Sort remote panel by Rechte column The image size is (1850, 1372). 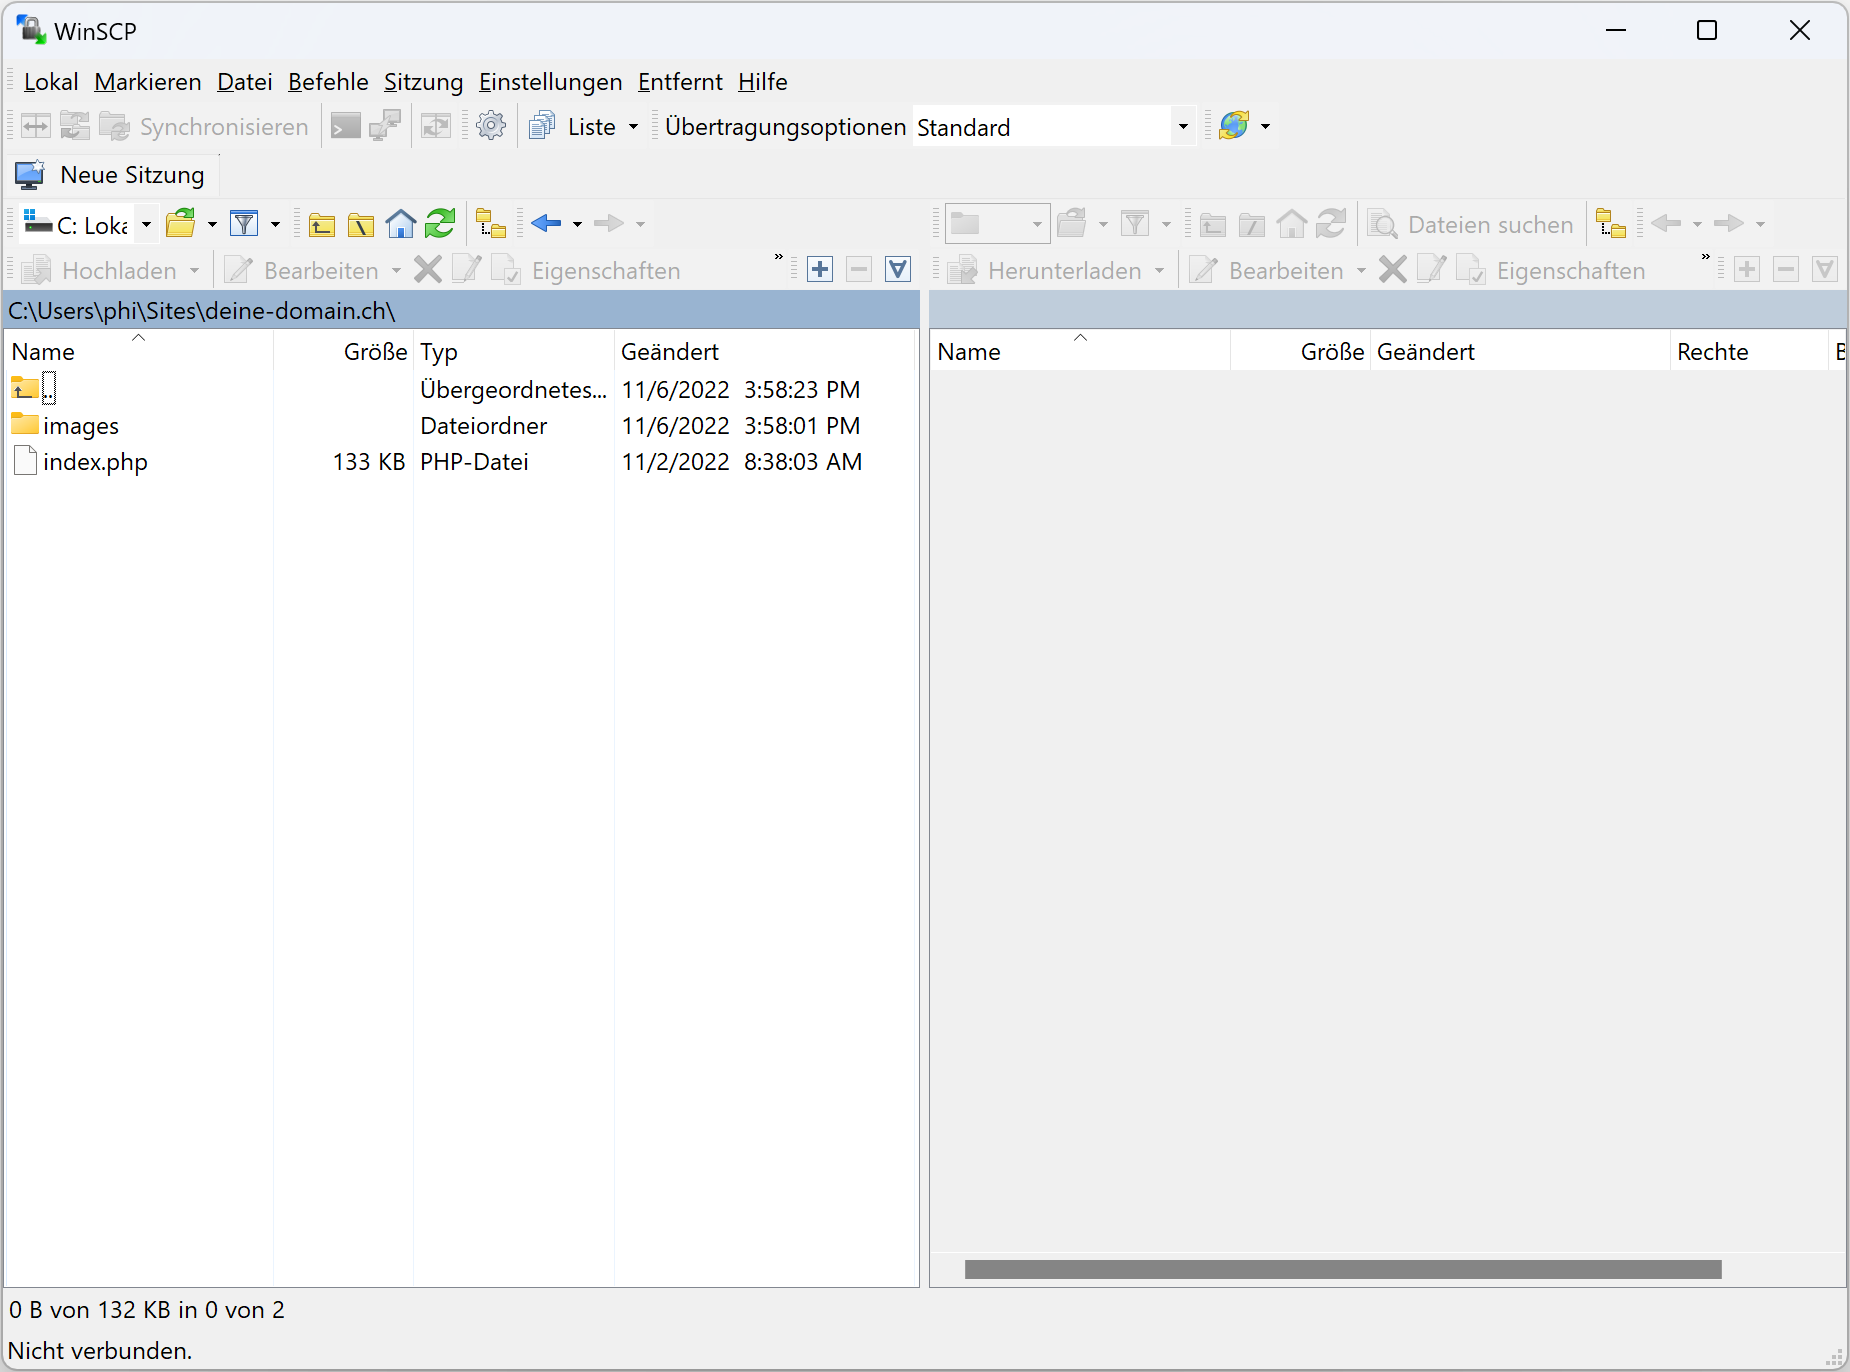1748,351
